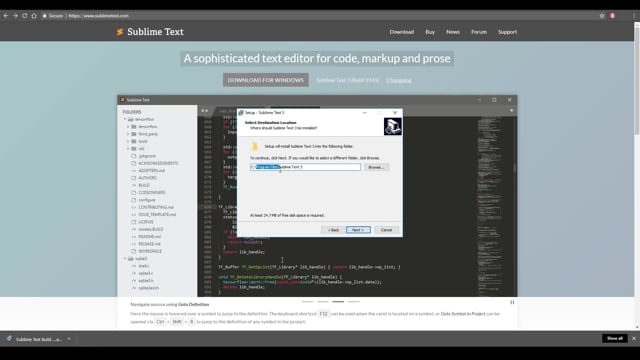Open the browser home page icon
Image resolution: width=640 pixels, height=360 pixels.
tap(34, 16)
